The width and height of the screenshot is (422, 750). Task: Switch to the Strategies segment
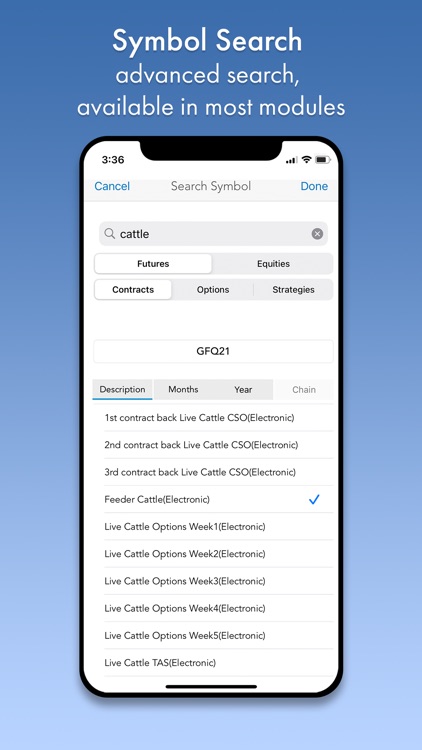coord(293,289)
